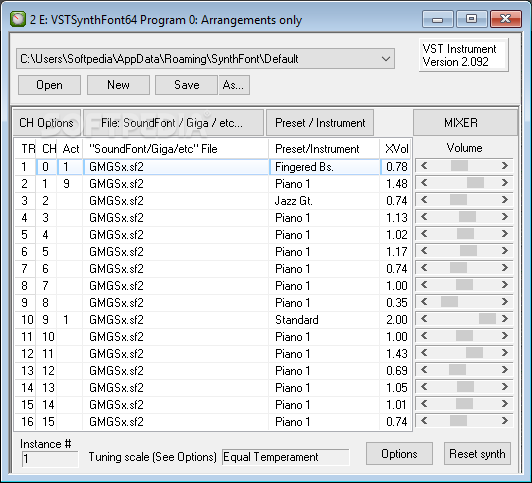The height and width of the screenshot is (483, 532).
Task: Increase volume arrow for track 1 slider
Action: pos(505,166)
